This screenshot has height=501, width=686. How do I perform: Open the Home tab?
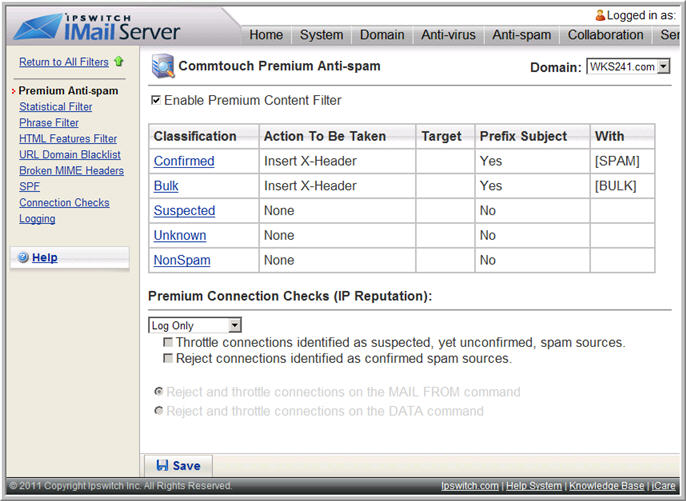pyautogui.click(x=266, y=35)
